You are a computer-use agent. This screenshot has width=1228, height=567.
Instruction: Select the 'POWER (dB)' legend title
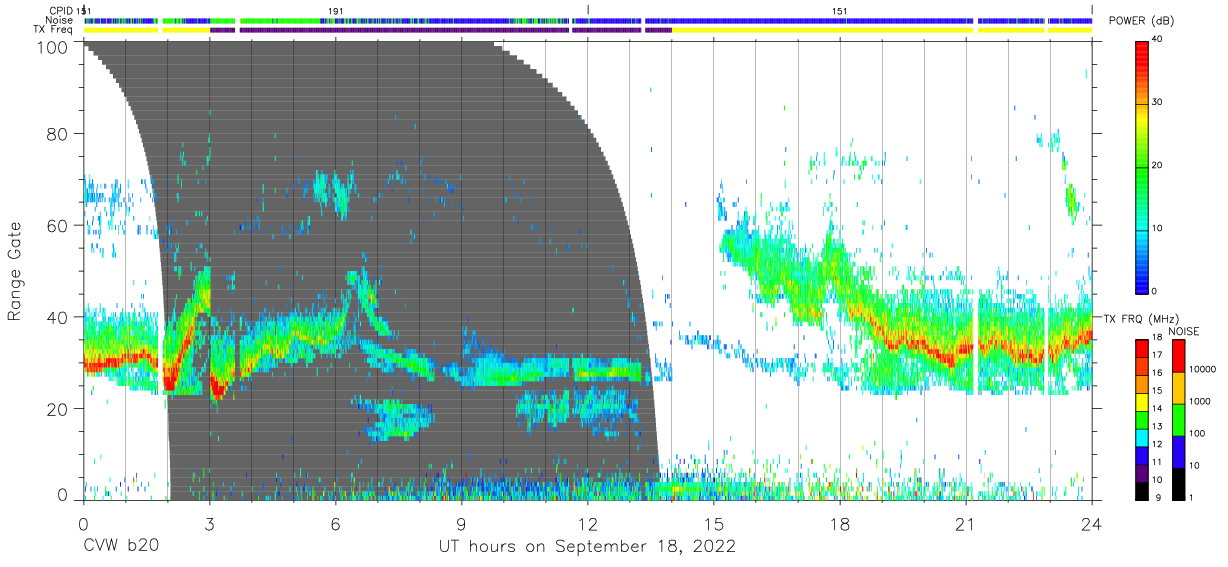pos(1142,21)
